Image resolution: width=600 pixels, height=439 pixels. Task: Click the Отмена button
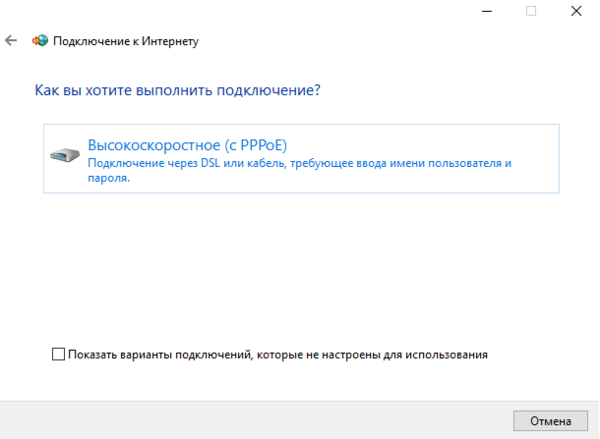point(550,421)
